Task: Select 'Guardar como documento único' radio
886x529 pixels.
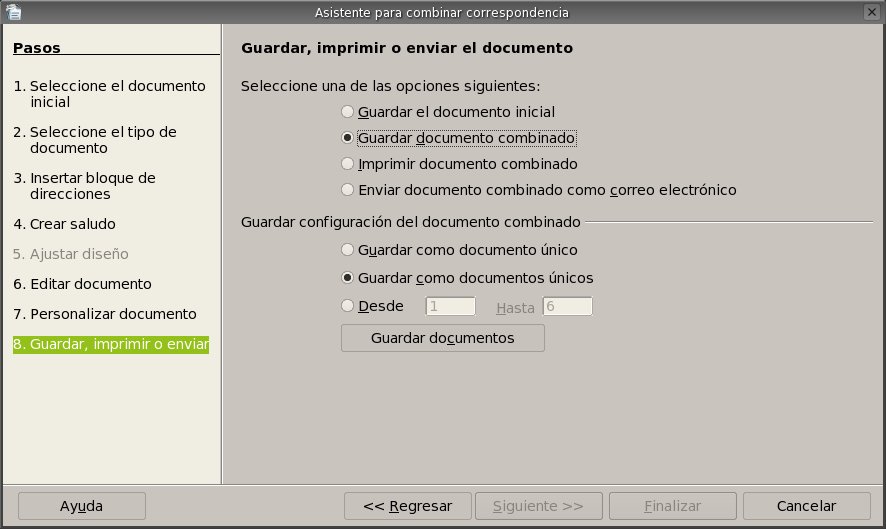Action: 347,250
